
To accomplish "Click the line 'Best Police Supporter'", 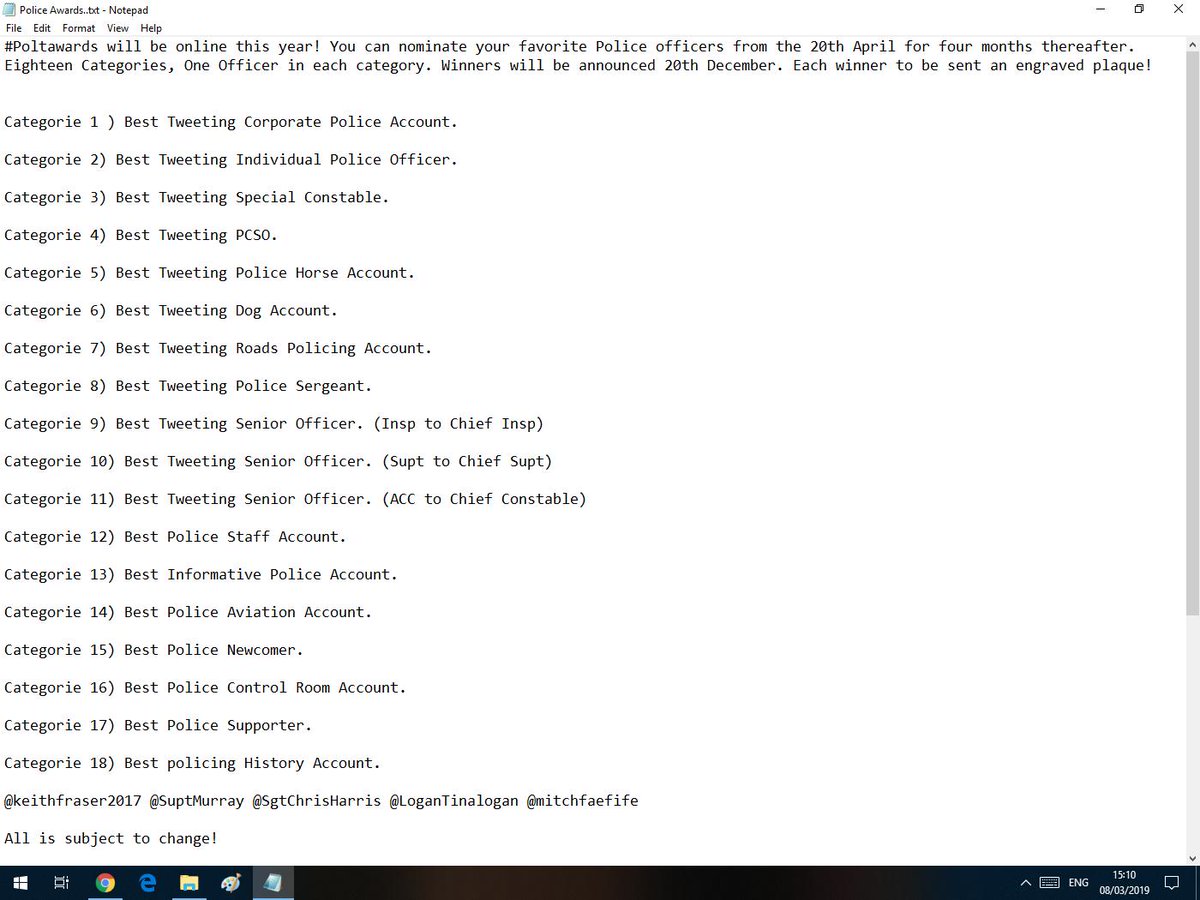I will (x=218, y=726).
